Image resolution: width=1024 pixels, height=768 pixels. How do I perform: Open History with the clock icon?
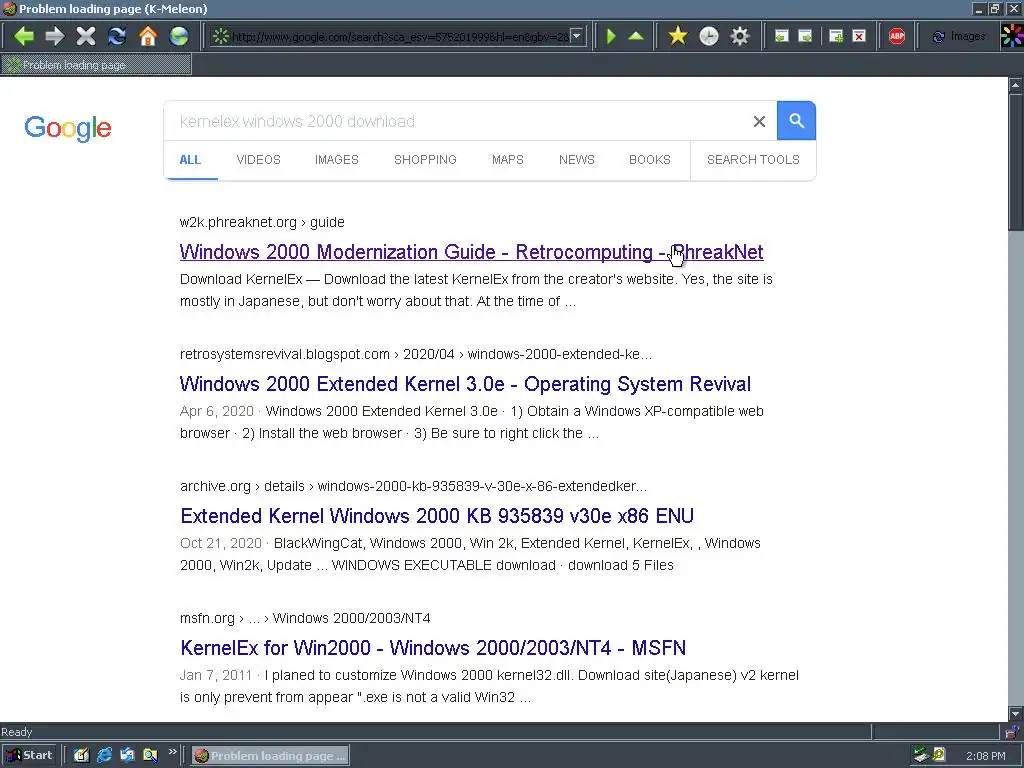point(709,36)
